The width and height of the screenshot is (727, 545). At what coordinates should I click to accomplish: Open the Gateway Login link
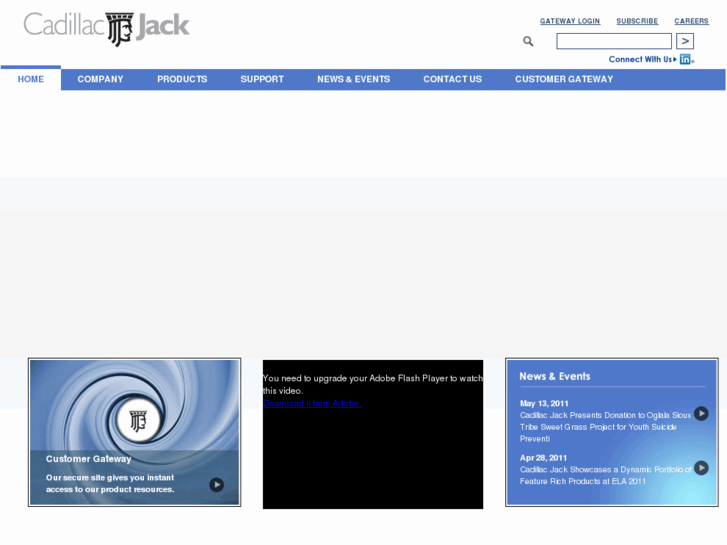tap(570, 21)
